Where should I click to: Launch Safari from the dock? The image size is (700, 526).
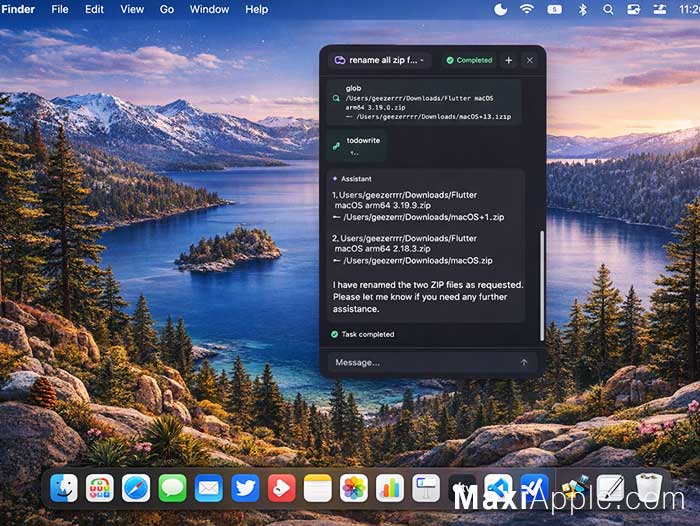(136, 488)
